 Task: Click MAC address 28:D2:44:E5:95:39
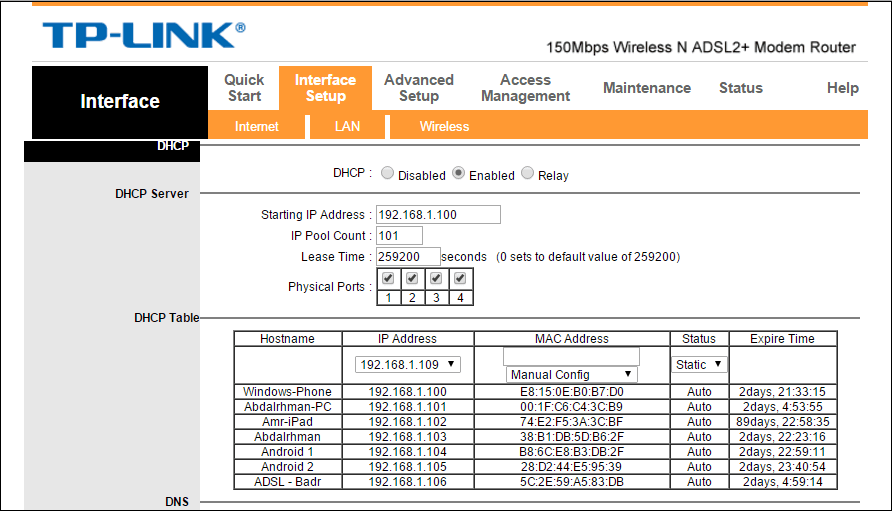click(x=572, y=467)
